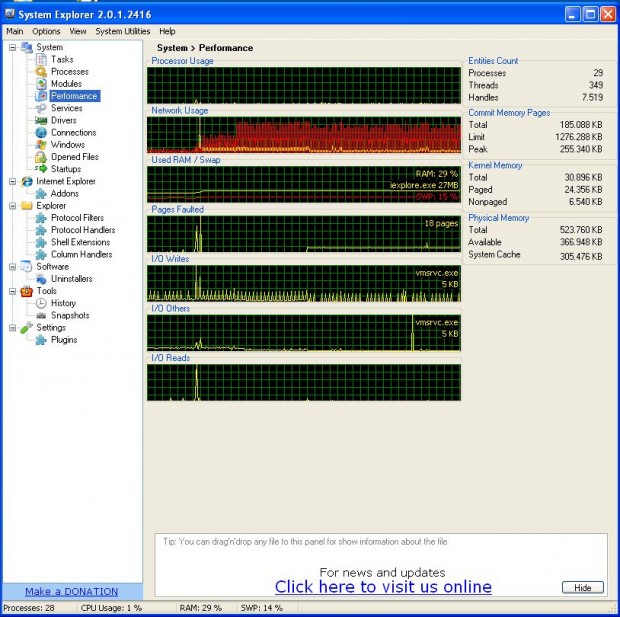
Task: Click the System computer icon in tree
Action: coord(27,47)
